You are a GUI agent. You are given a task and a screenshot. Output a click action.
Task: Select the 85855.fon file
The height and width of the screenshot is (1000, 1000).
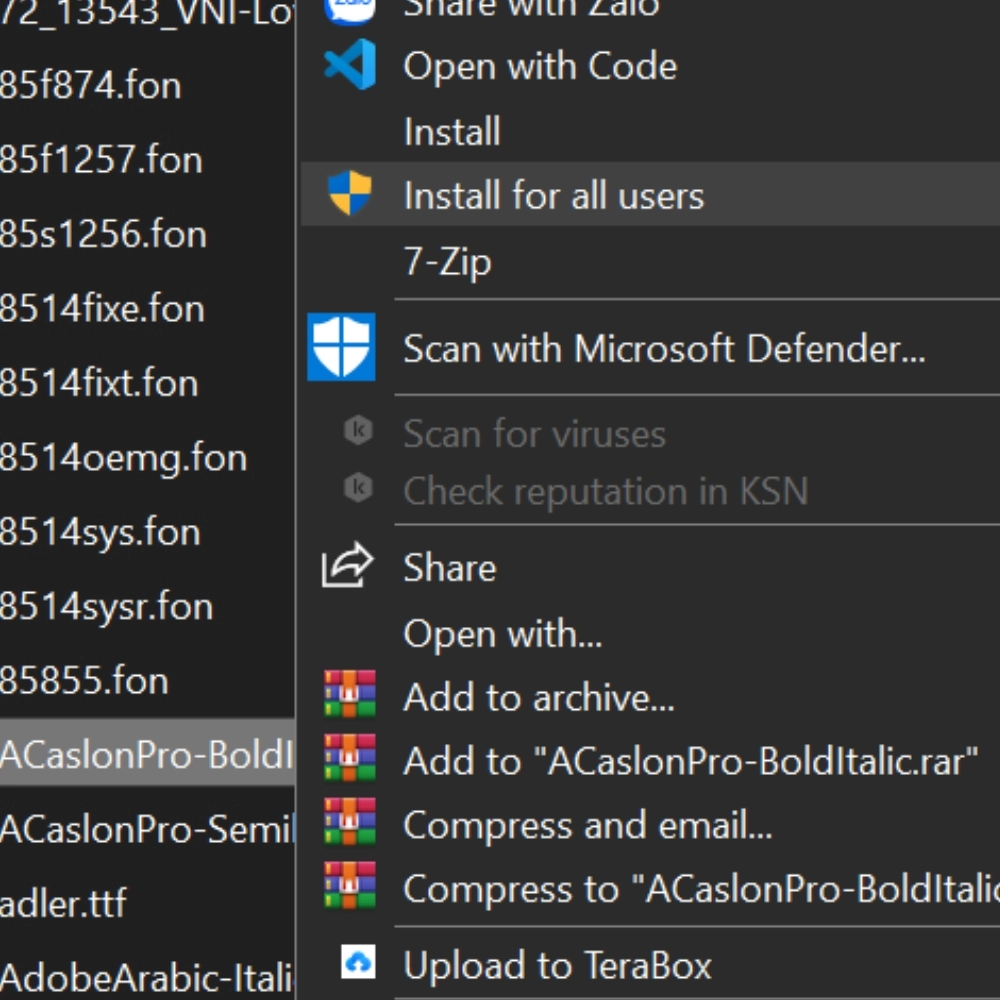(x=84, y=681)
